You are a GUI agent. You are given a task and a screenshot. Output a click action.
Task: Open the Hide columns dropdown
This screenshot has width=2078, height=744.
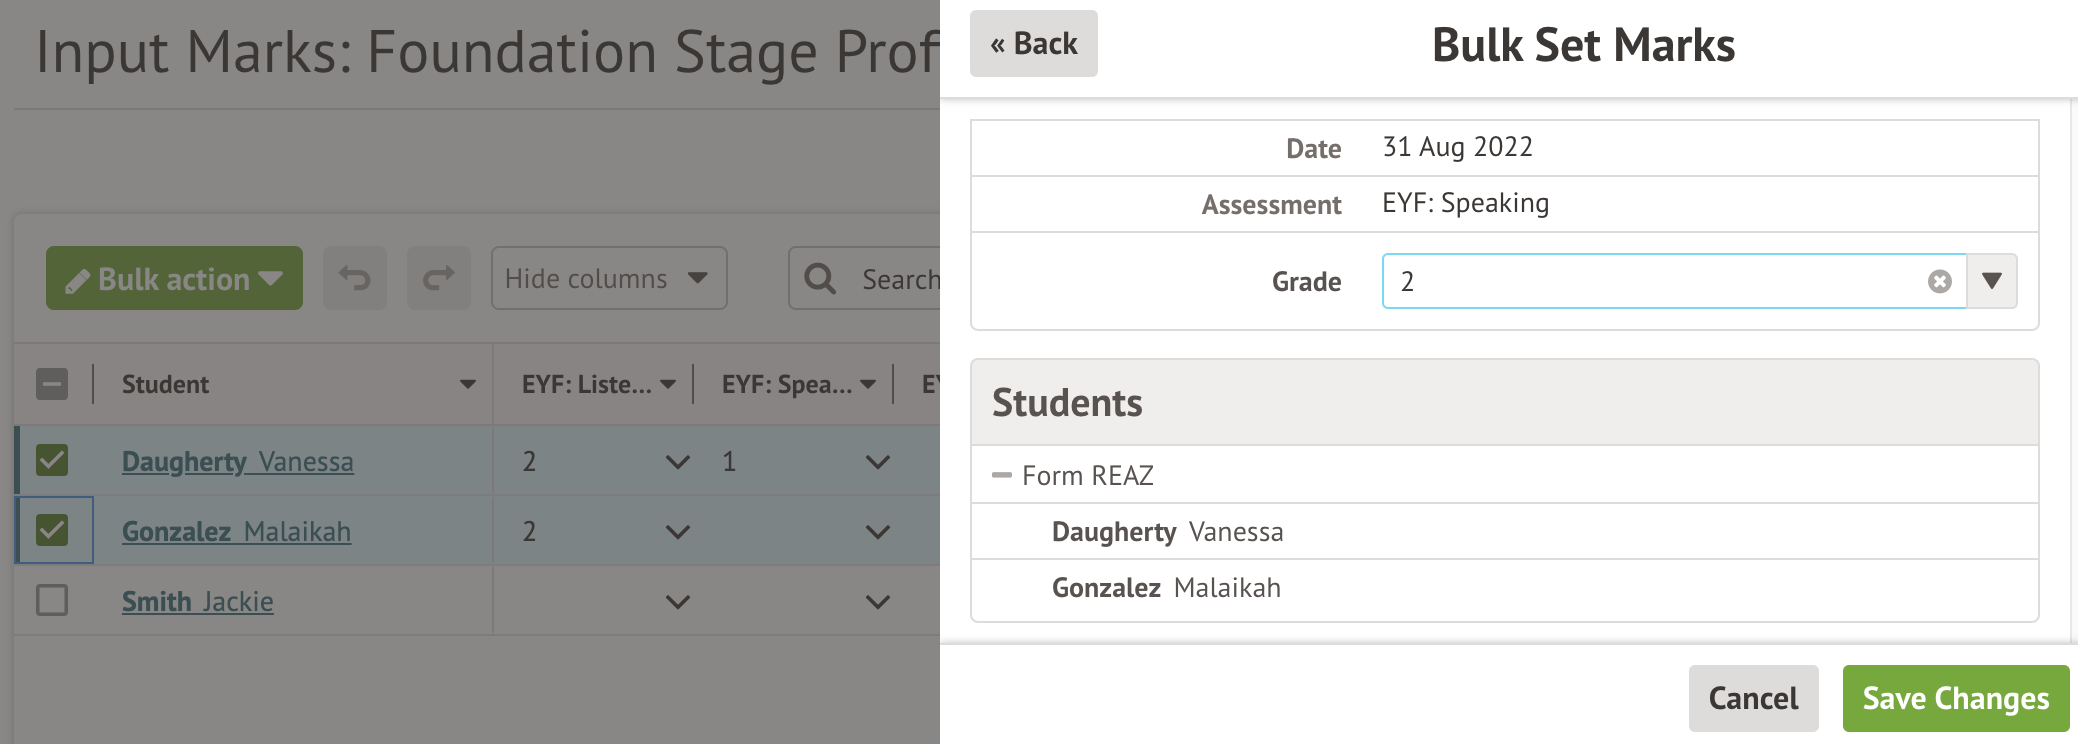coord(609,278)
